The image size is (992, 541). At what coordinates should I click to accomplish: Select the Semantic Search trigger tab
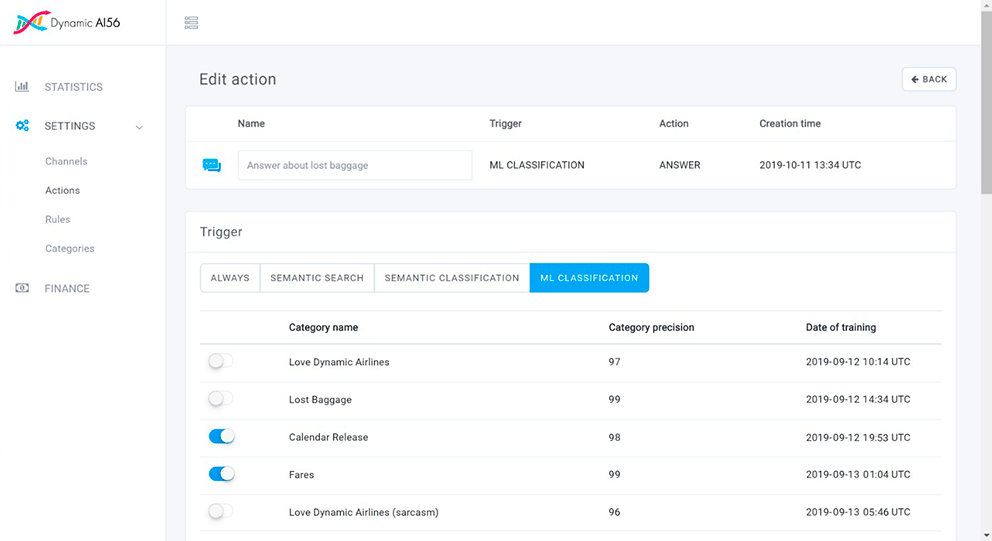pyautogui.click(x=317, y=278)
